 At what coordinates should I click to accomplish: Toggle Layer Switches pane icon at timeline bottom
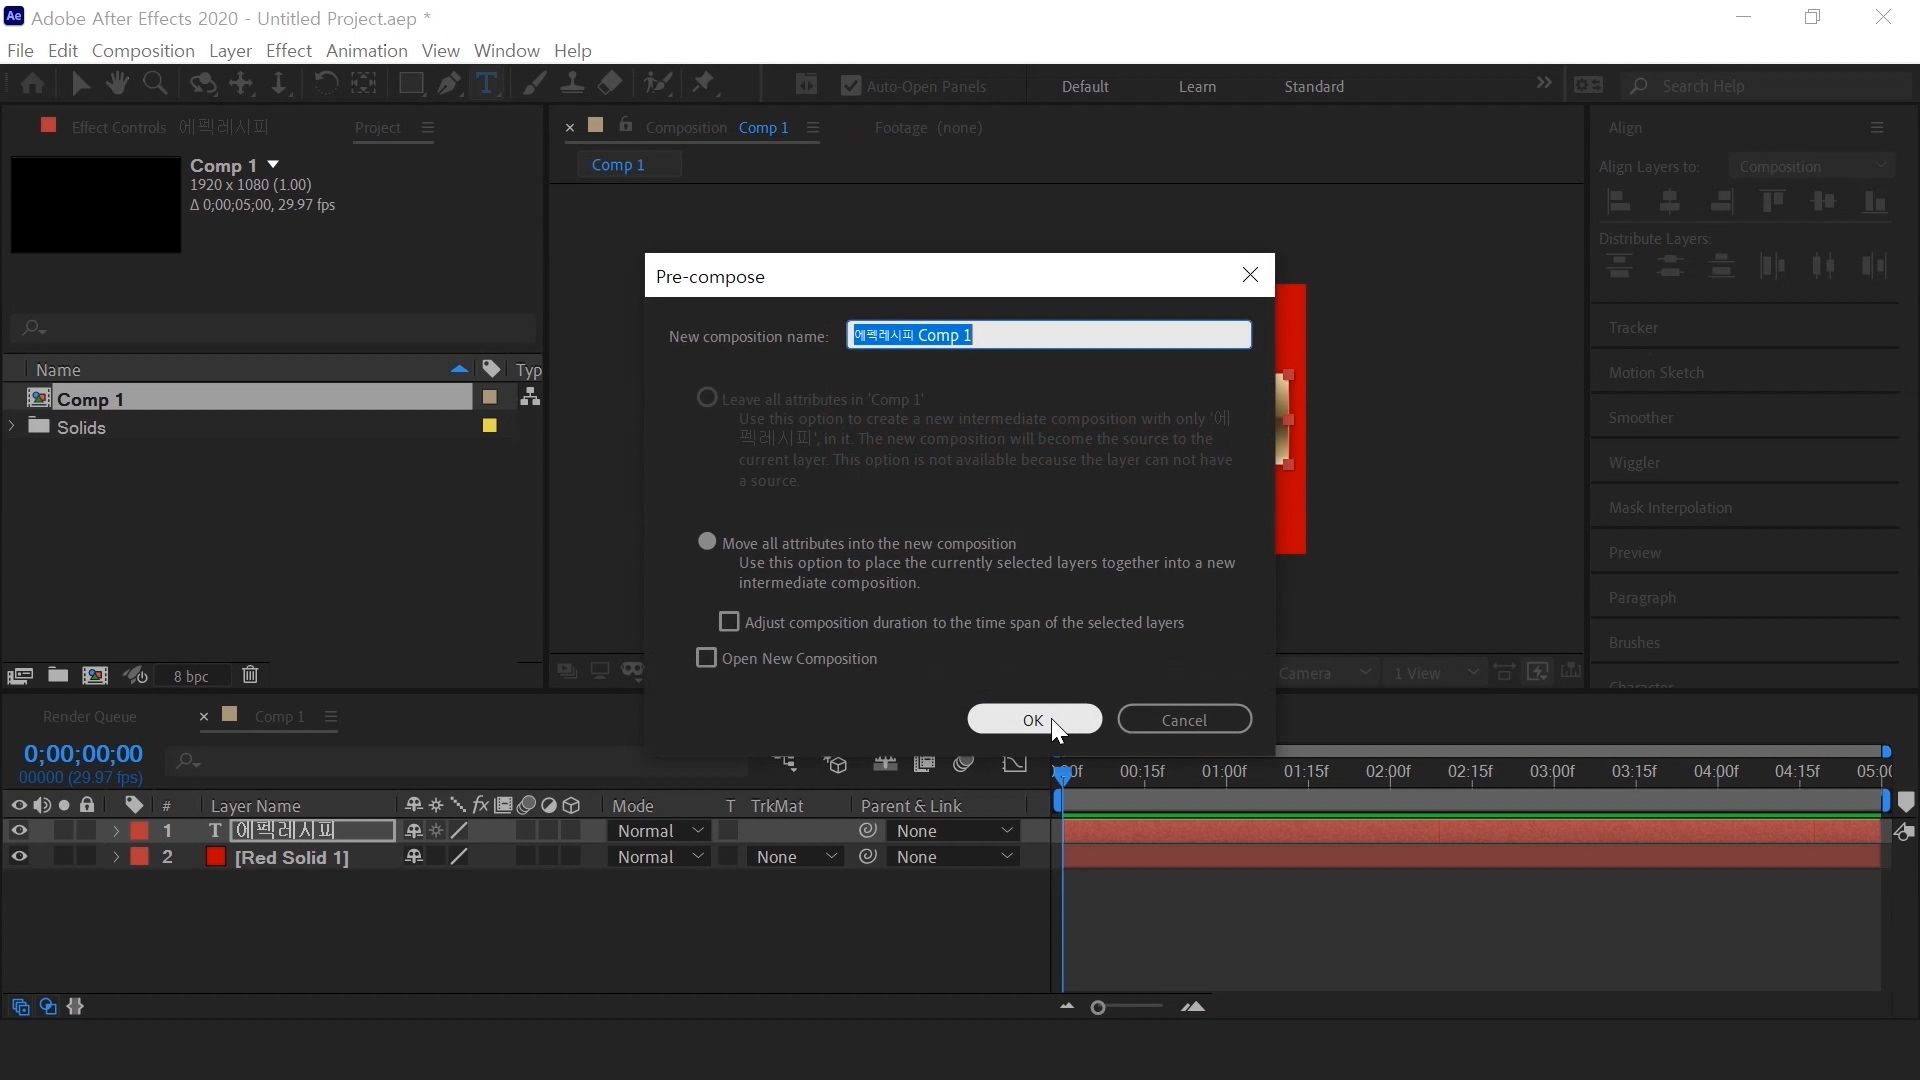tap(20, 1007)
